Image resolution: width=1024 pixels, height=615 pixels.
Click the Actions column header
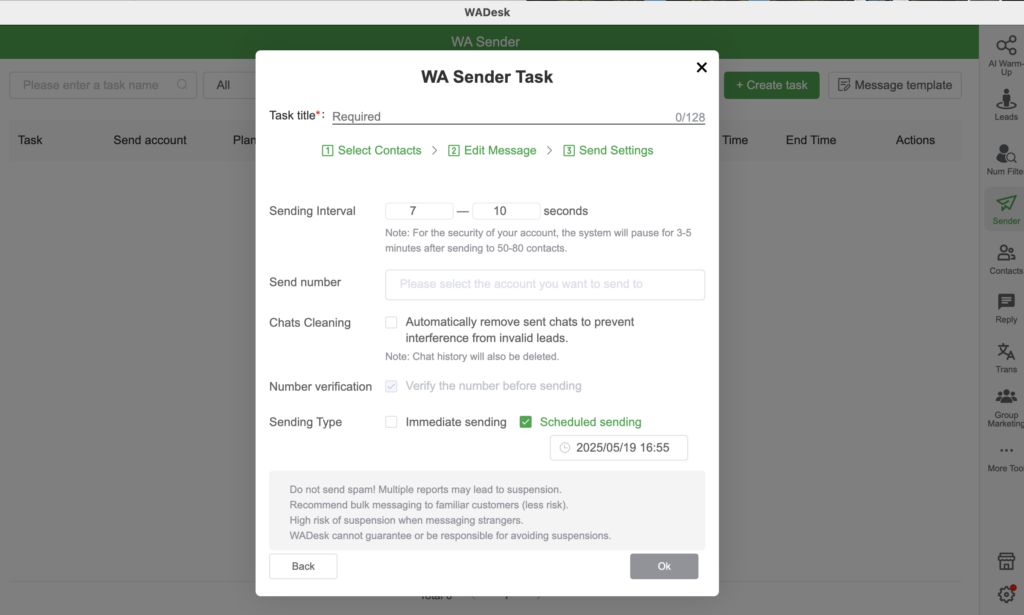point(915,140)
